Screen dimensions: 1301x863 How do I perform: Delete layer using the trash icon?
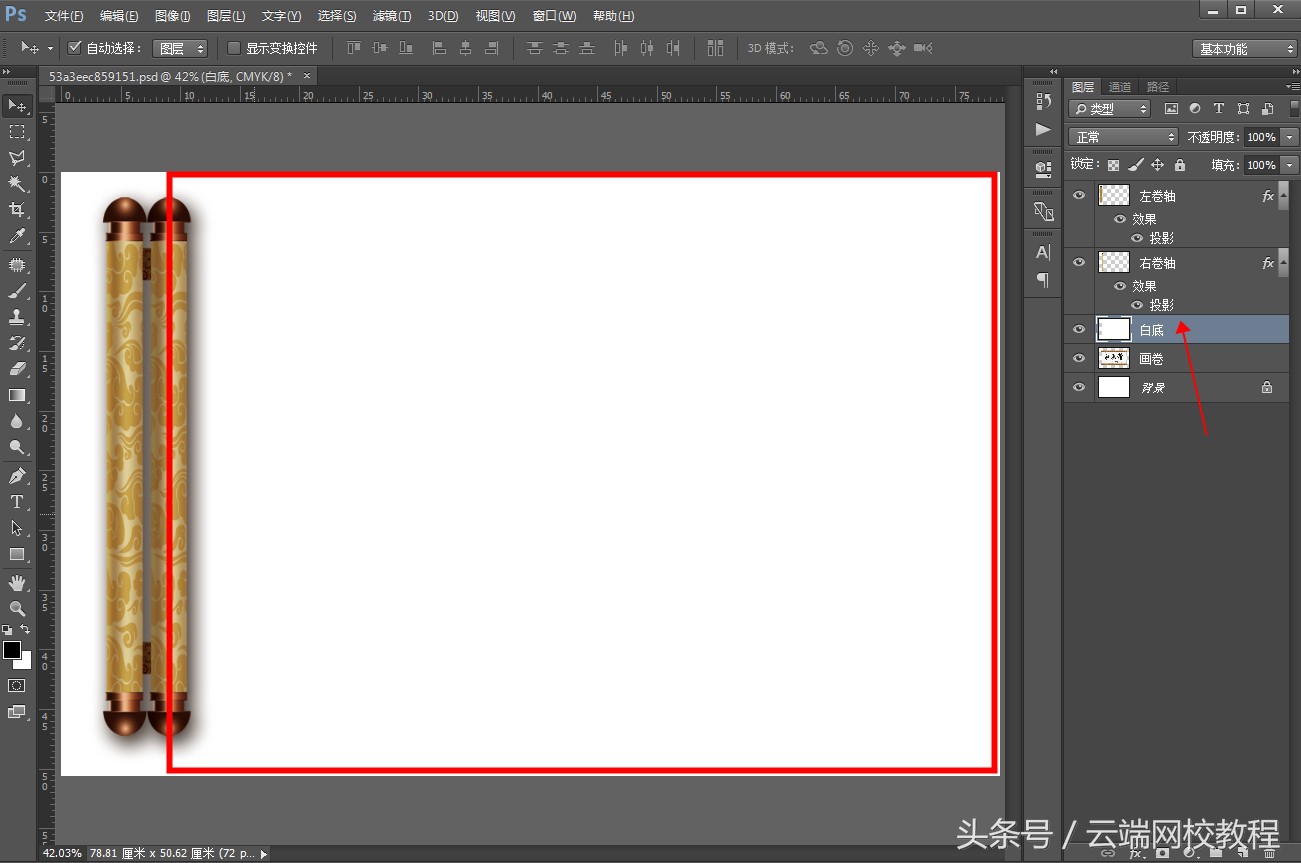1270,853
